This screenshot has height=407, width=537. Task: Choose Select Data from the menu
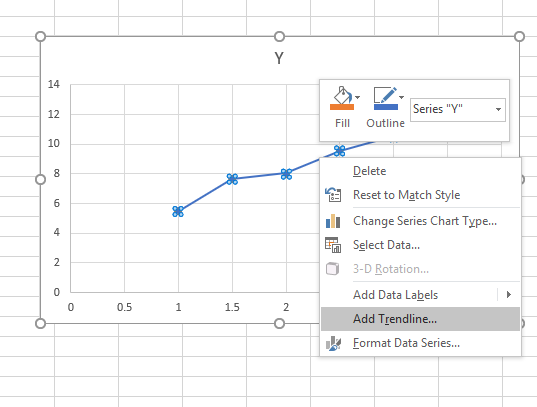tap(421, 245)
